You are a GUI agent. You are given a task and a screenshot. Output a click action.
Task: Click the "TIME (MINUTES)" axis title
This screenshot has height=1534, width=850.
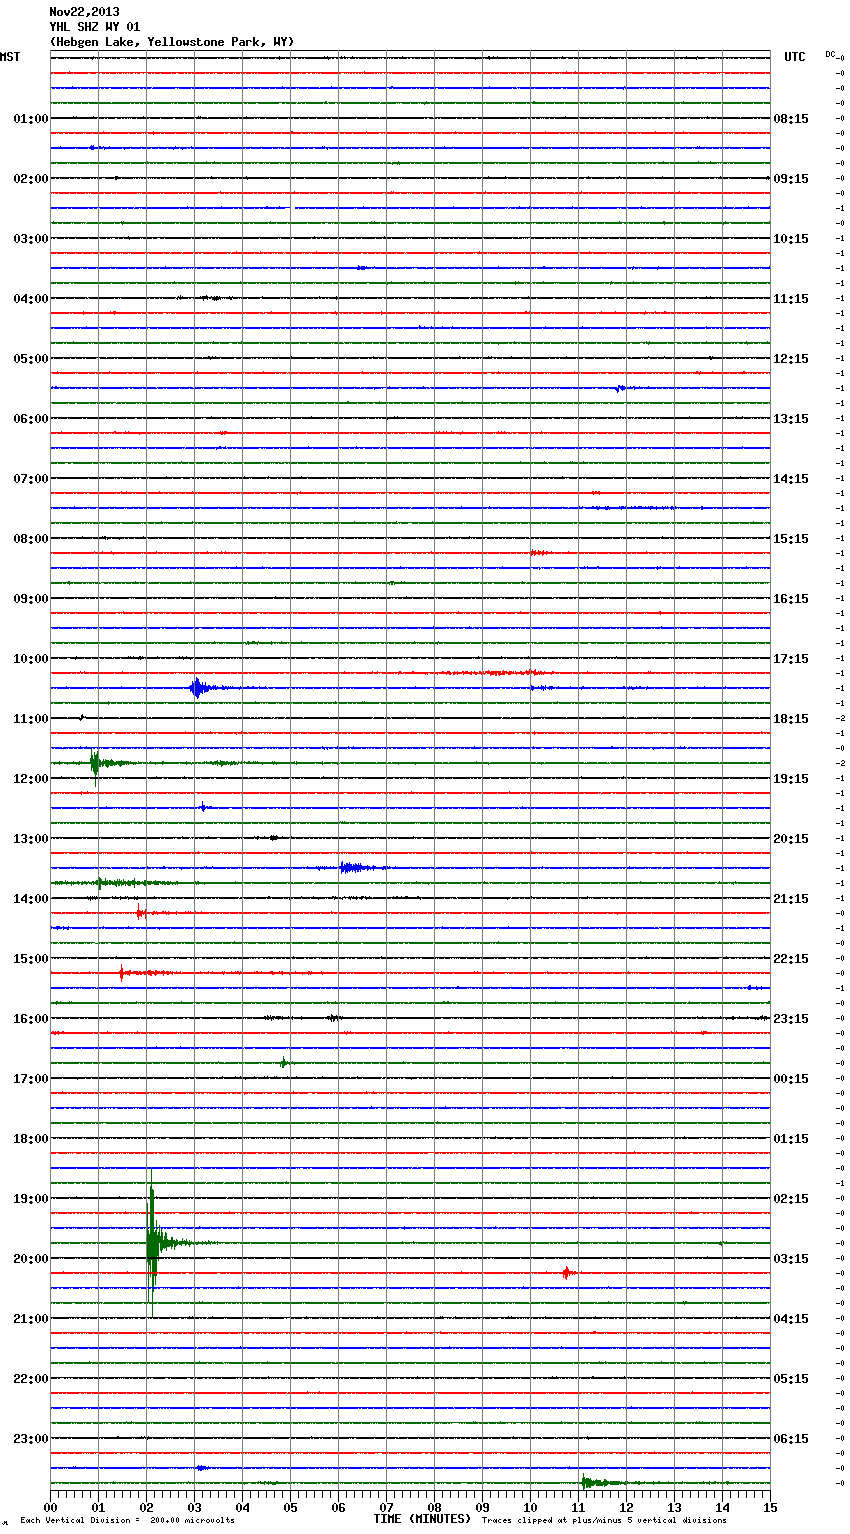422,1518
